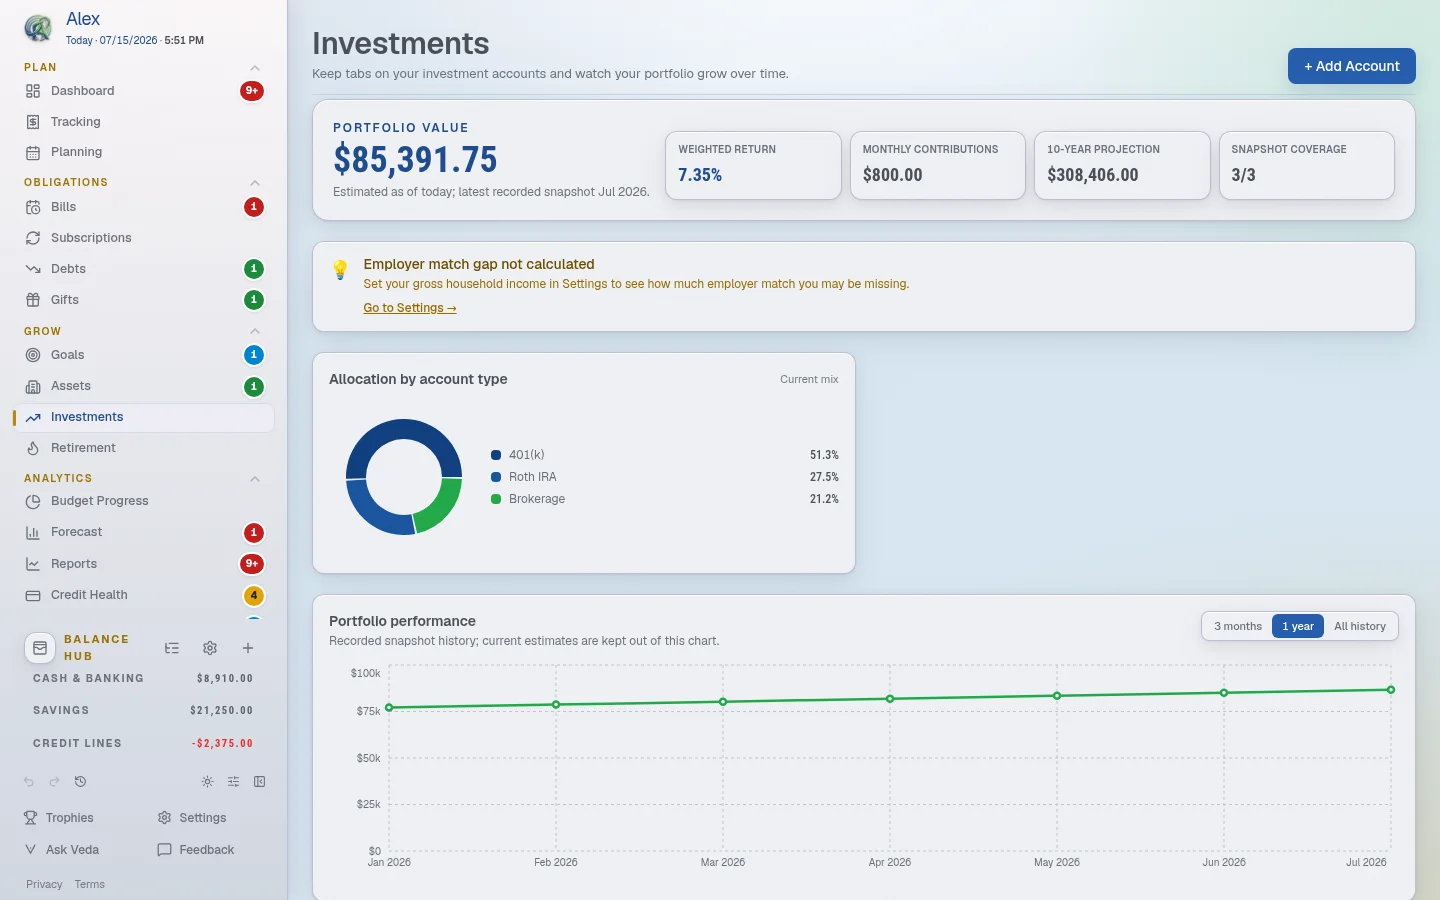The height and width of the screenshot is (900, 1440).
Task: Open the Bills page
Action: coord(143,207)
